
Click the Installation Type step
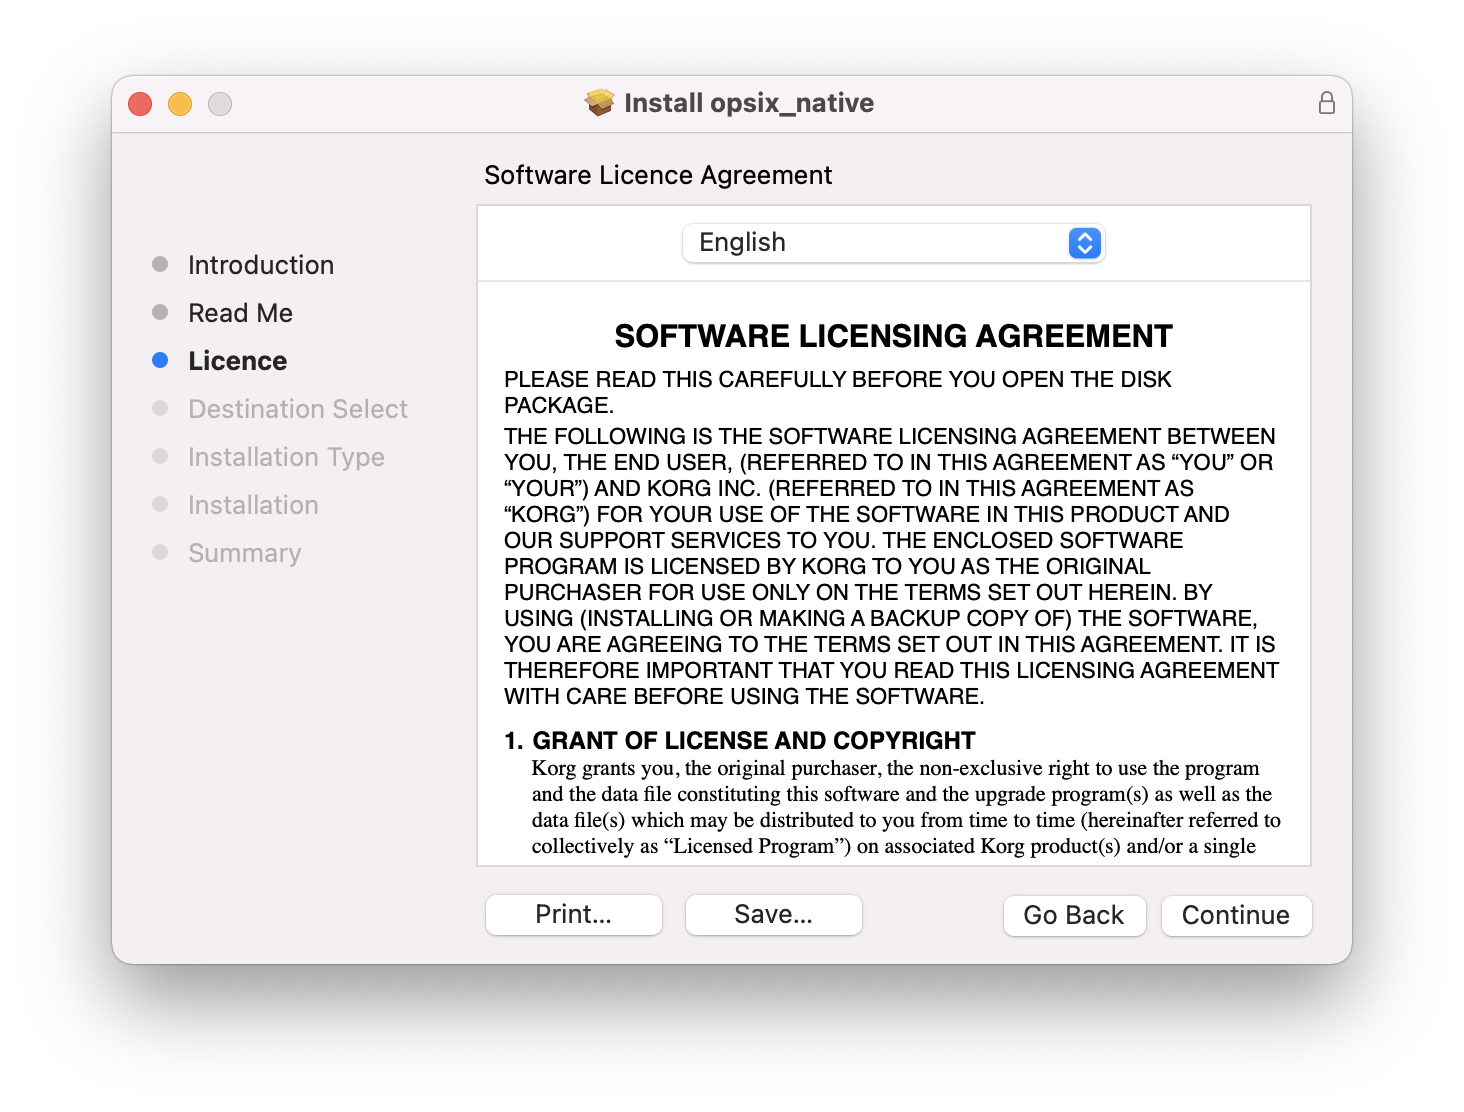[286, 457]
